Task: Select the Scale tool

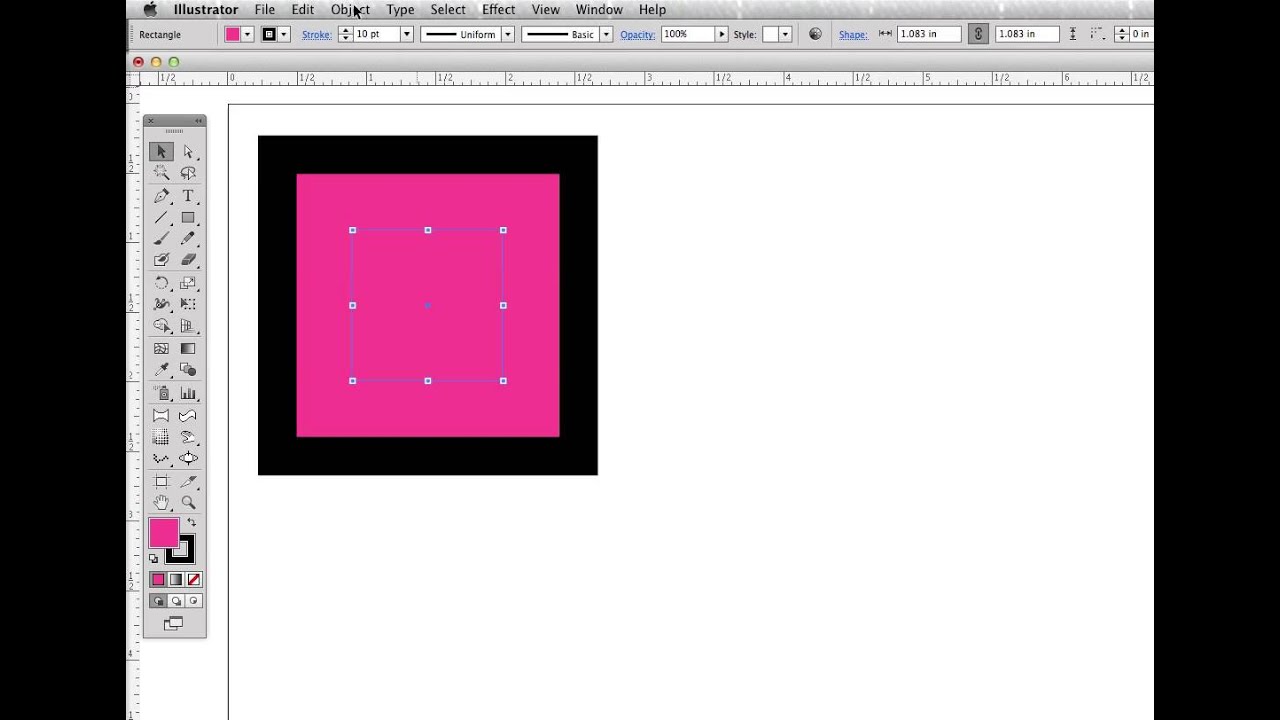Action: click(x=188, y=283)
